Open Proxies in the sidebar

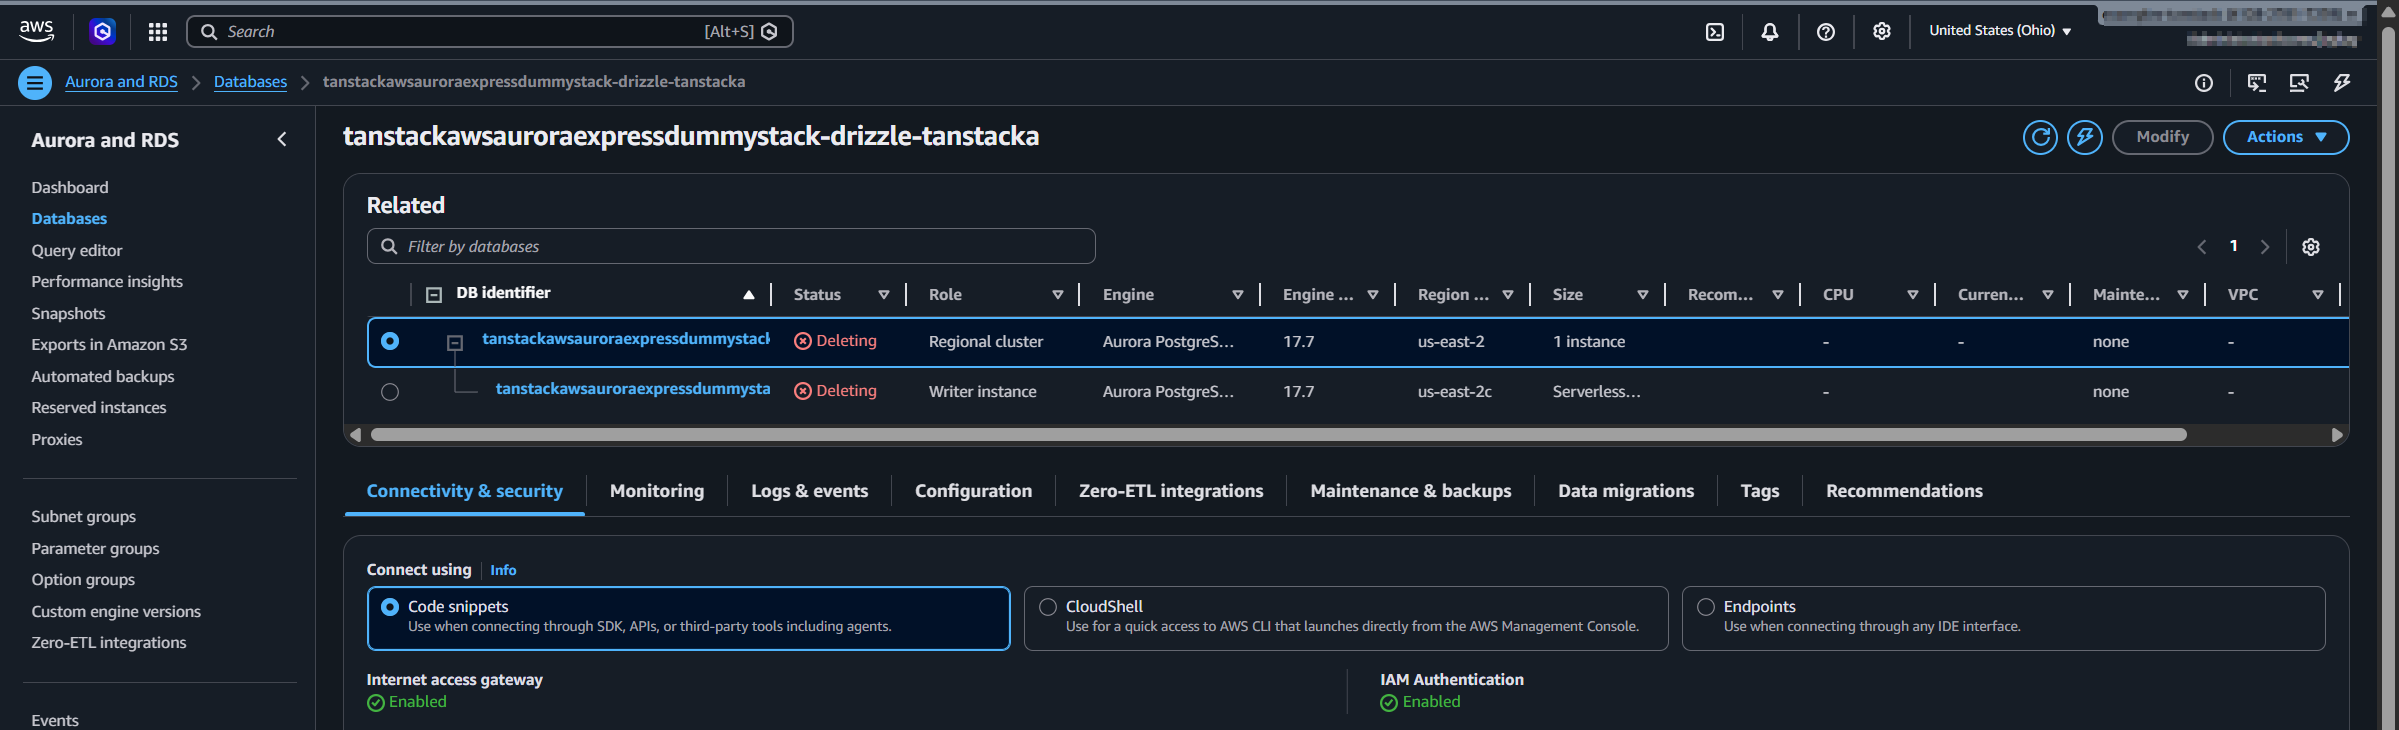click(x=57, y=440)
